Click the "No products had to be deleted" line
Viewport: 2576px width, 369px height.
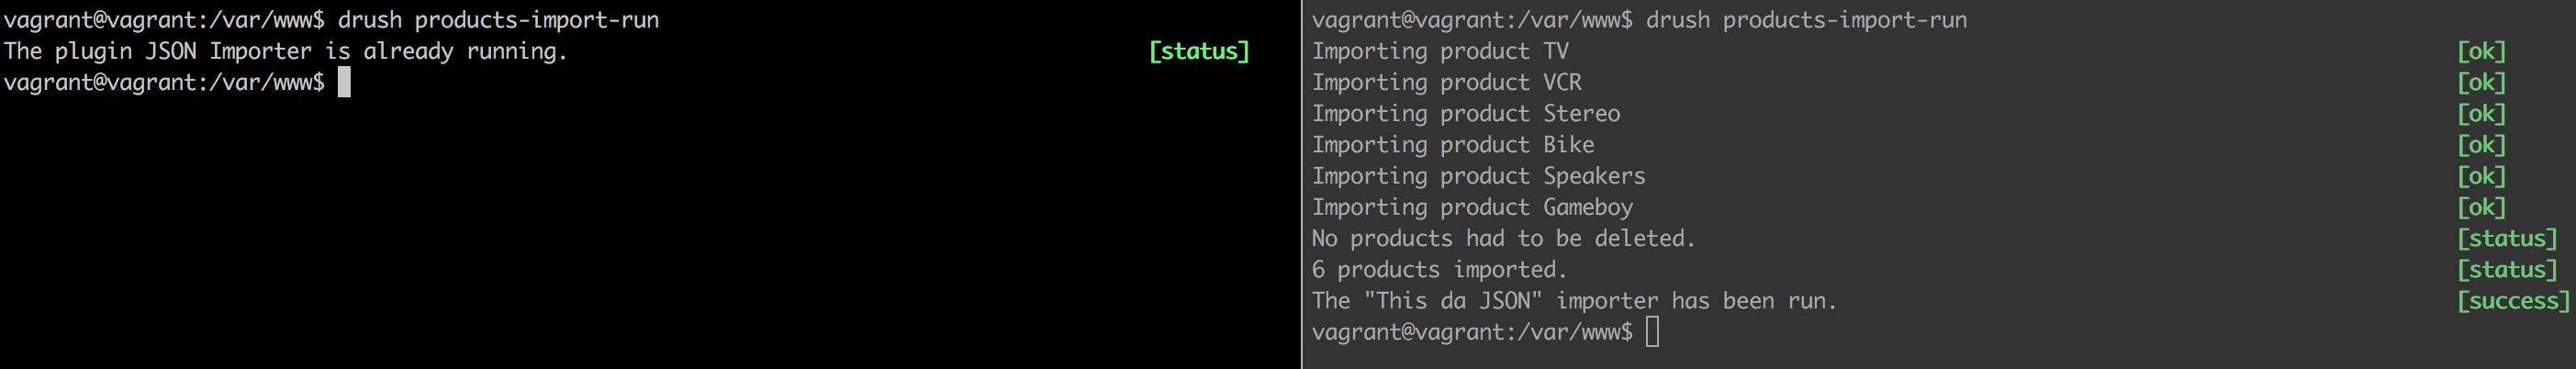click(1503, 238)
